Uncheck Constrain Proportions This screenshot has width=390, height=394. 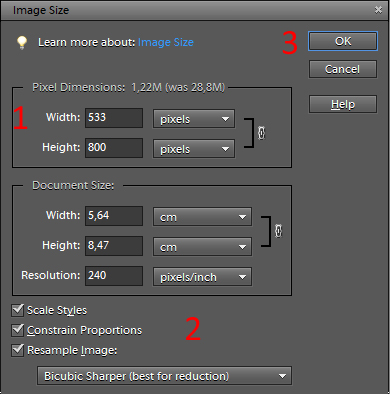18,330
